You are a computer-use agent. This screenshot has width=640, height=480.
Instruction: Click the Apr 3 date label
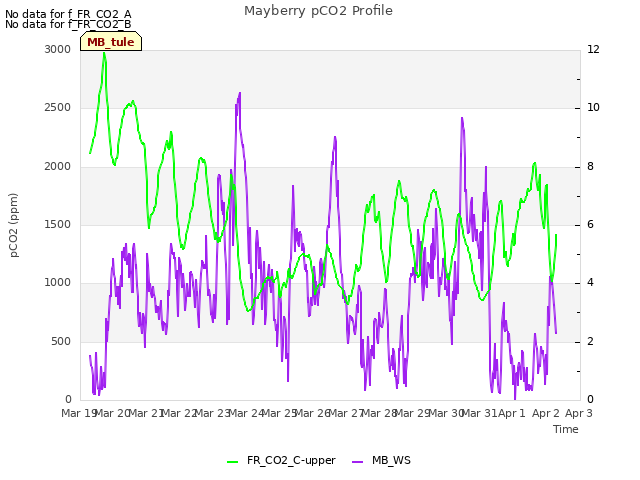[579, 413]
